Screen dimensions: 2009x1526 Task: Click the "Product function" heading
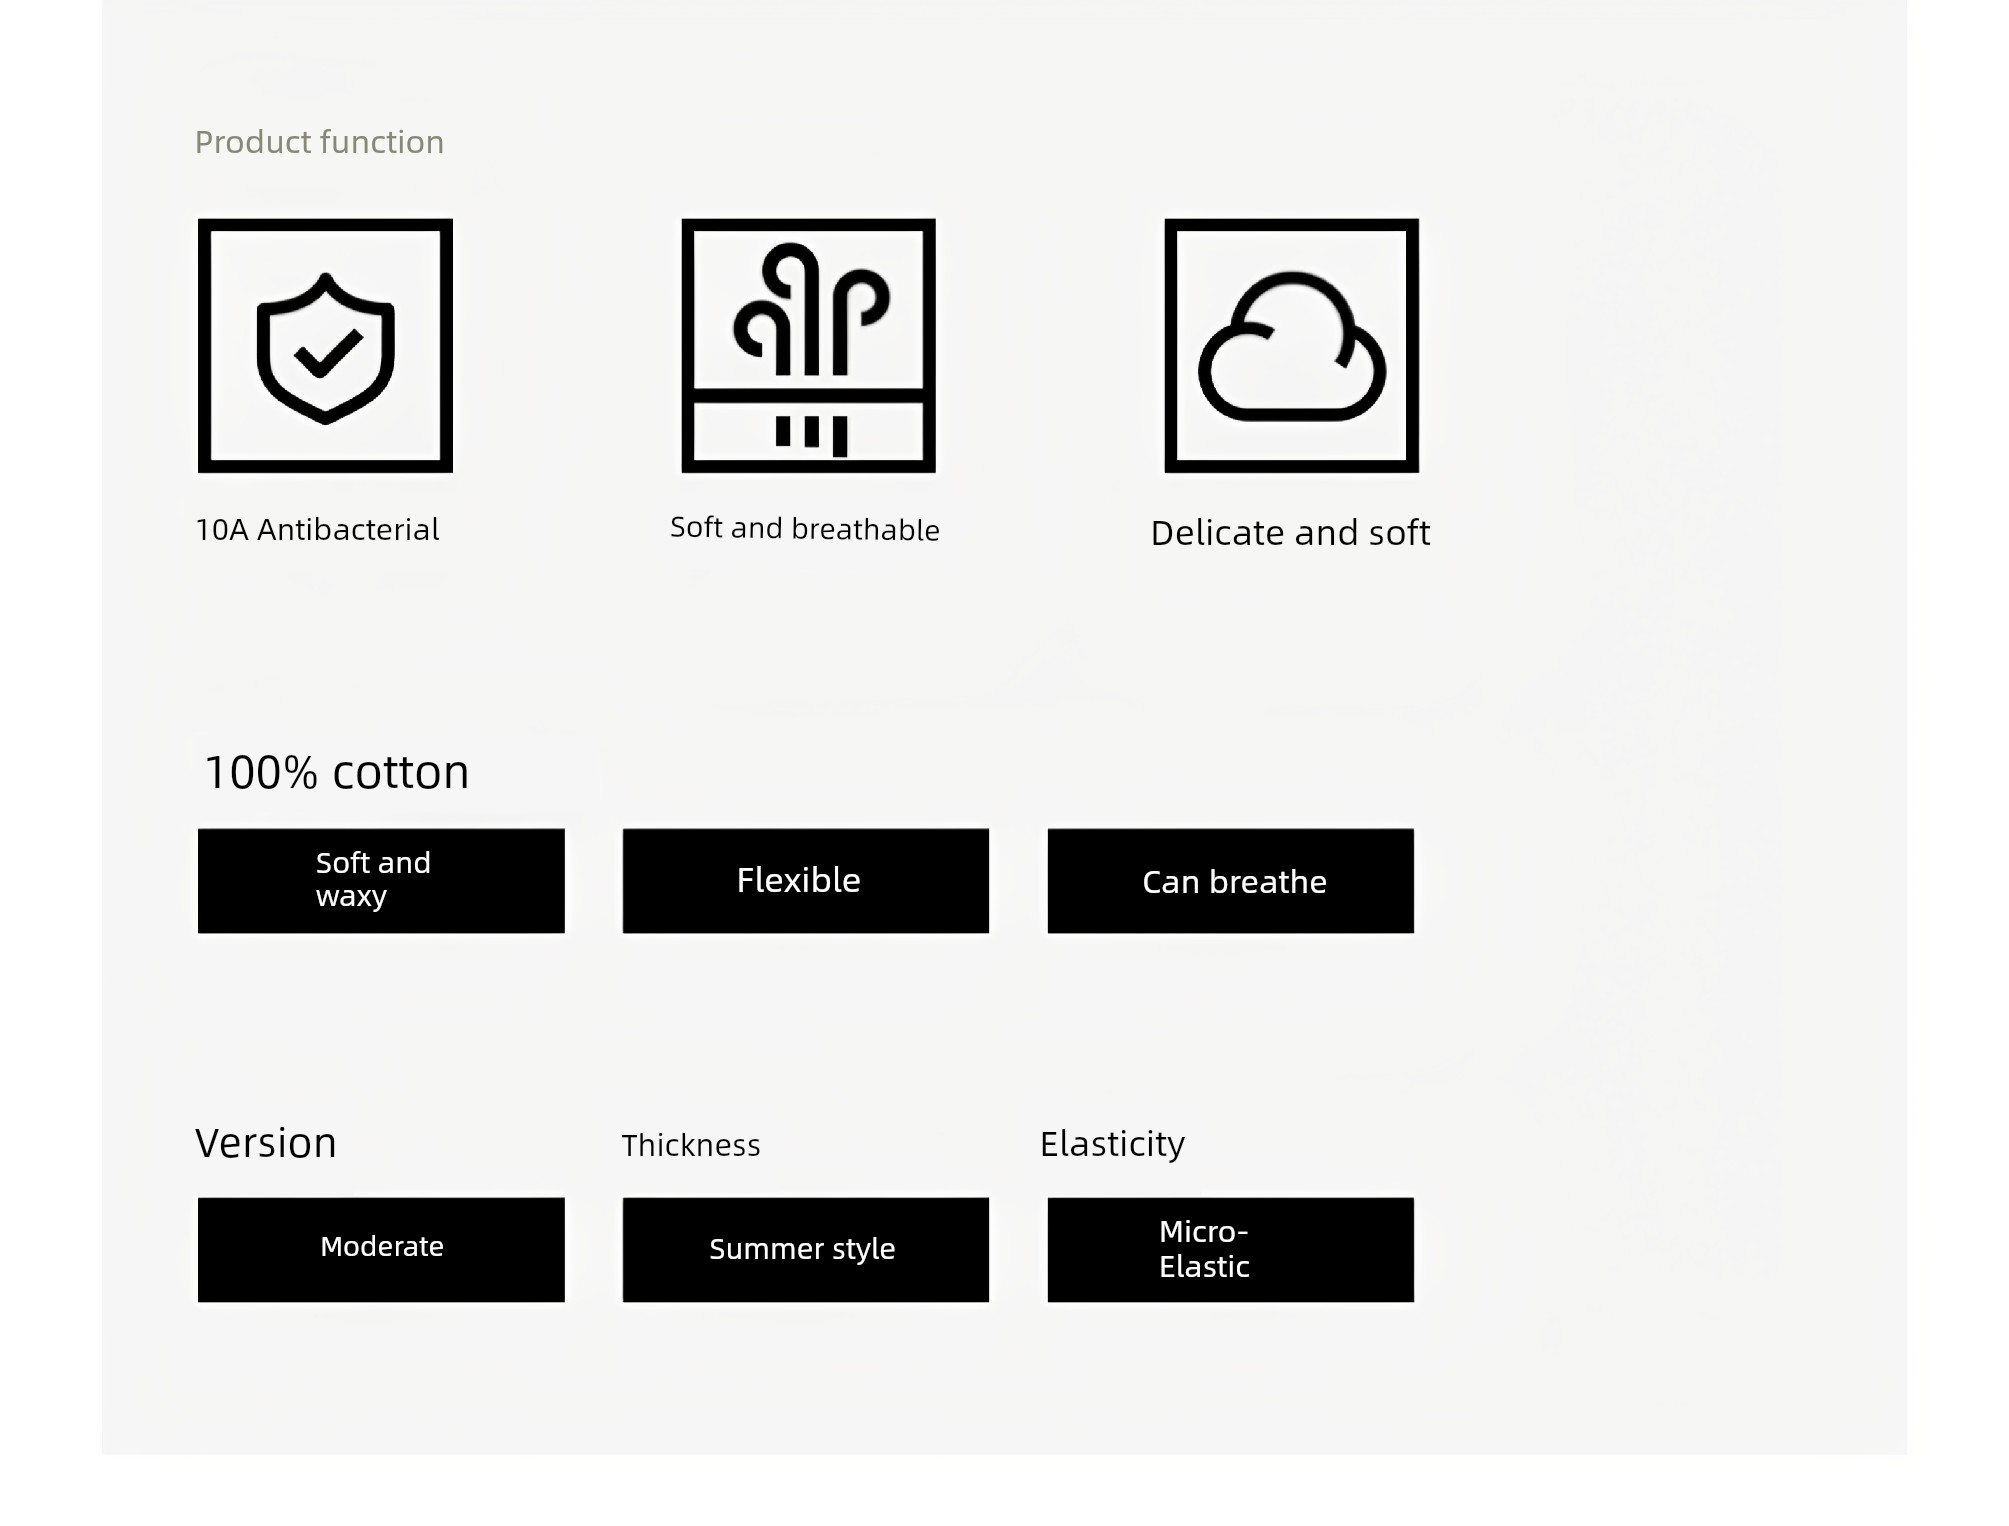319,142
